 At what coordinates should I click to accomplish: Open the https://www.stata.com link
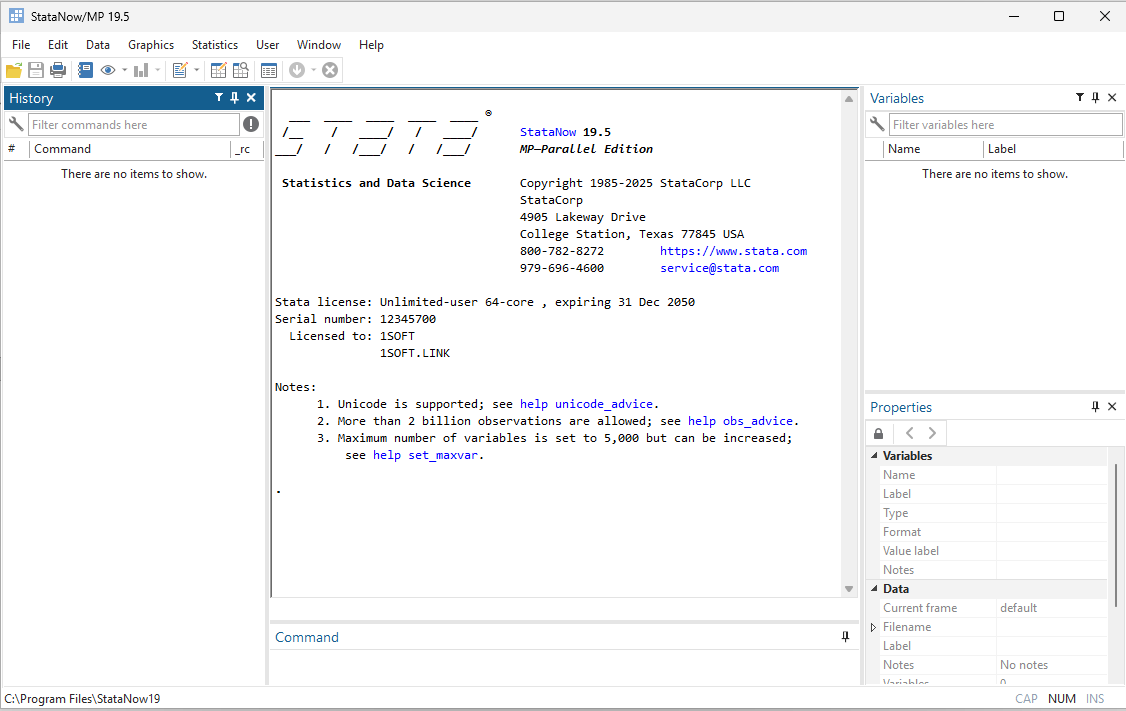click(x=733, y=251)
